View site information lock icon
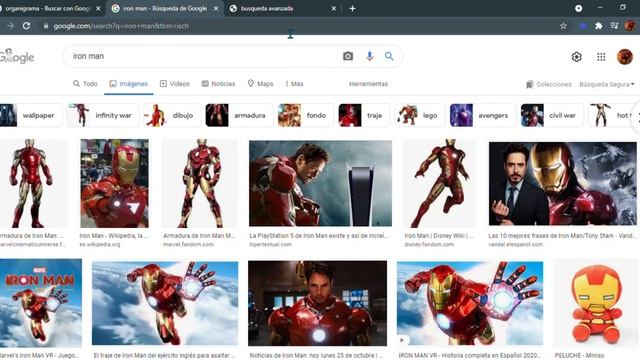This screenshot has width=640, height=360. coord(46,26)
